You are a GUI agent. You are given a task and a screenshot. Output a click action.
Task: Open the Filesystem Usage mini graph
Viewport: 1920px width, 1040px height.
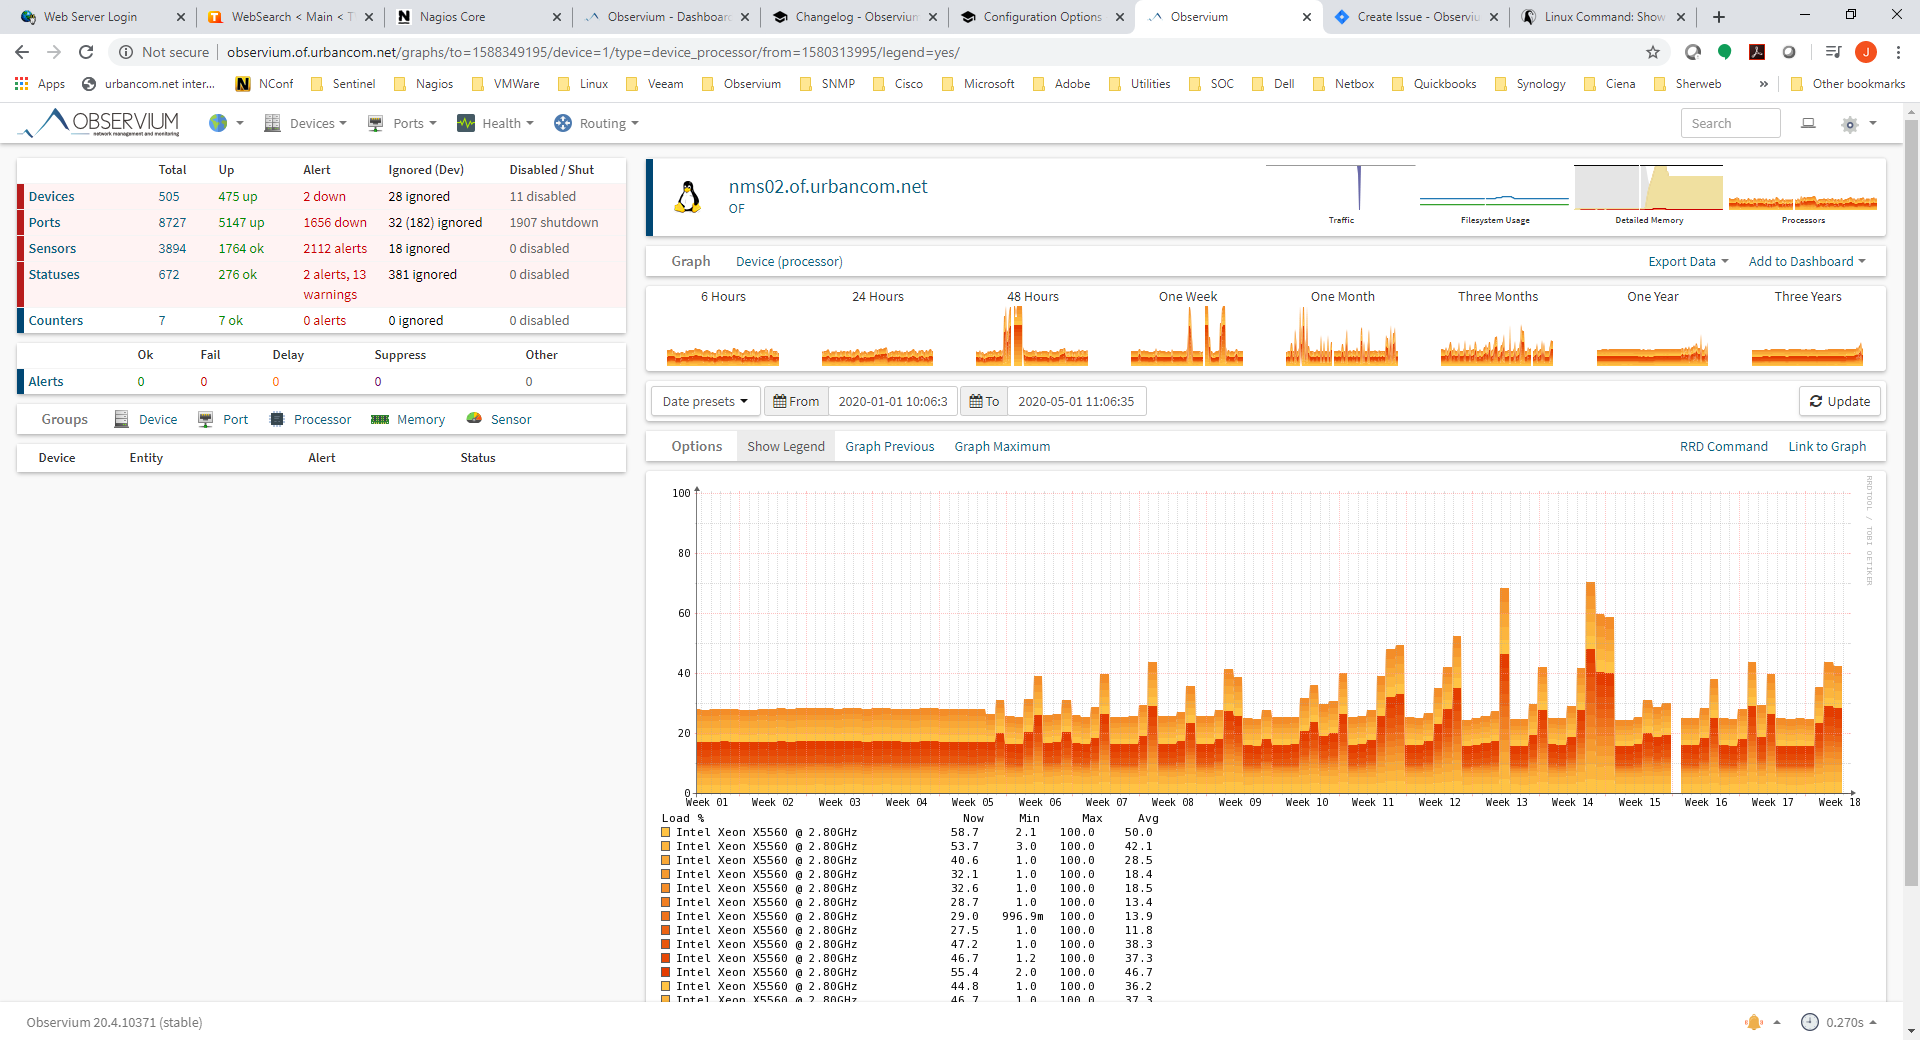pos(1494,195)
